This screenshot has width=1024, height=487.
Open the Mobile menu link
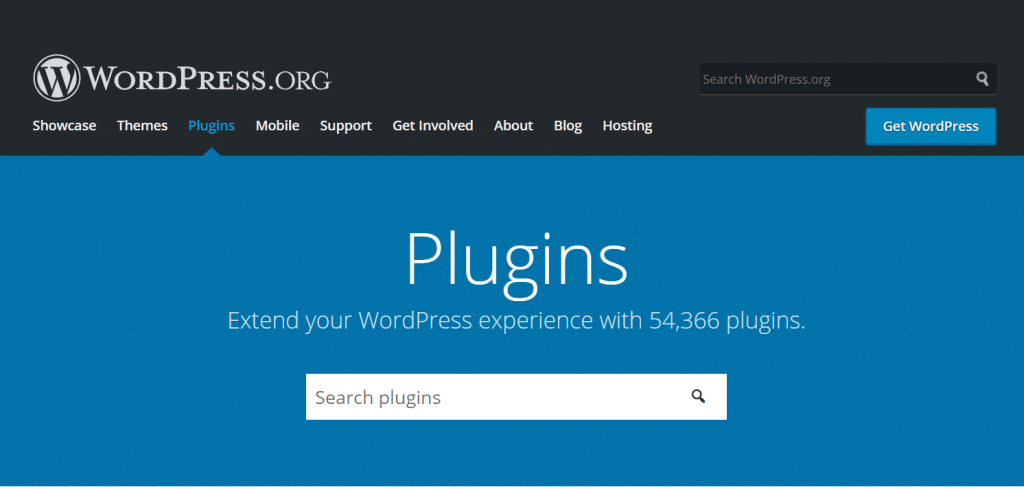pos(278,125)
